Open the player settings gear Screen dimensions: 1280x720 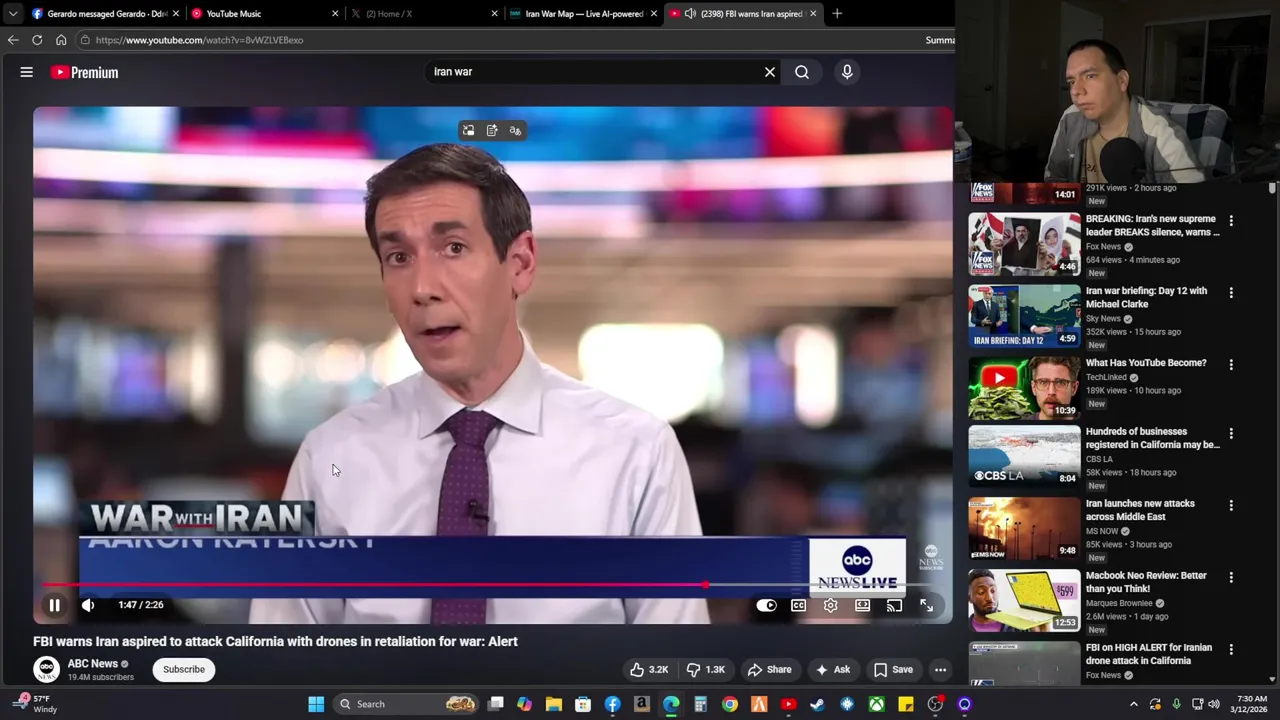click(x=830, y=605)
